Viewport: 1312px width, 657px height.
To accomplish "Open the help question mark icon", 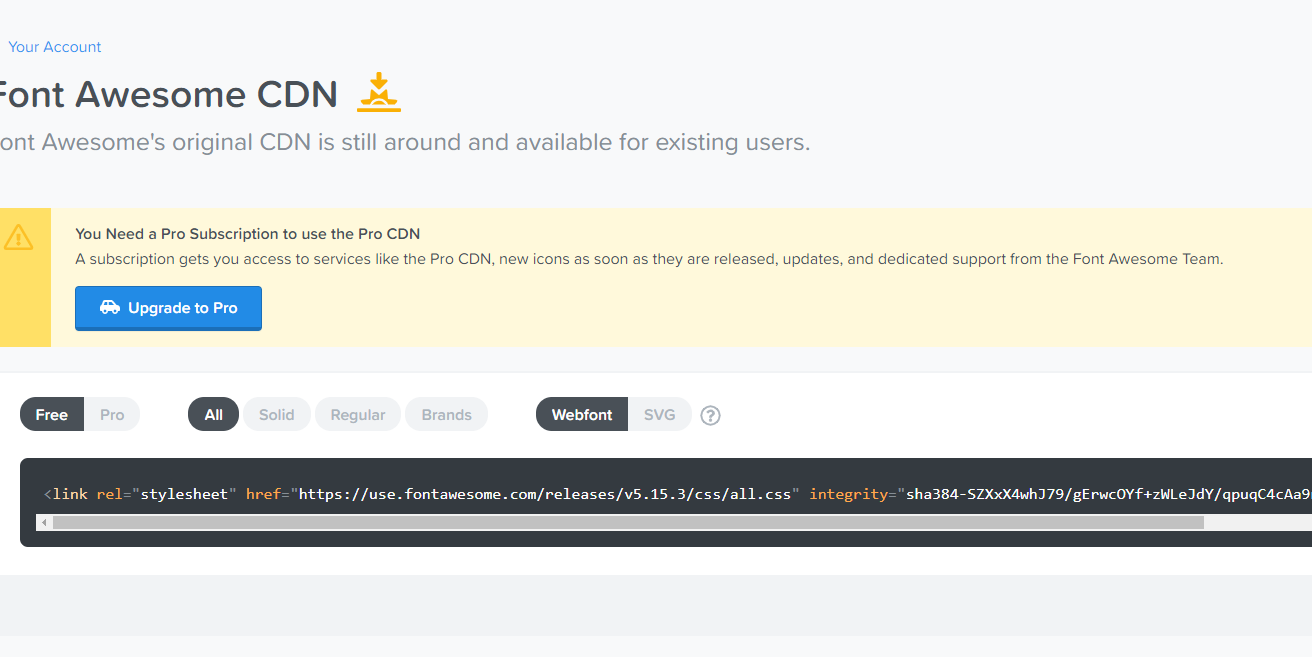I will [710, 415].
